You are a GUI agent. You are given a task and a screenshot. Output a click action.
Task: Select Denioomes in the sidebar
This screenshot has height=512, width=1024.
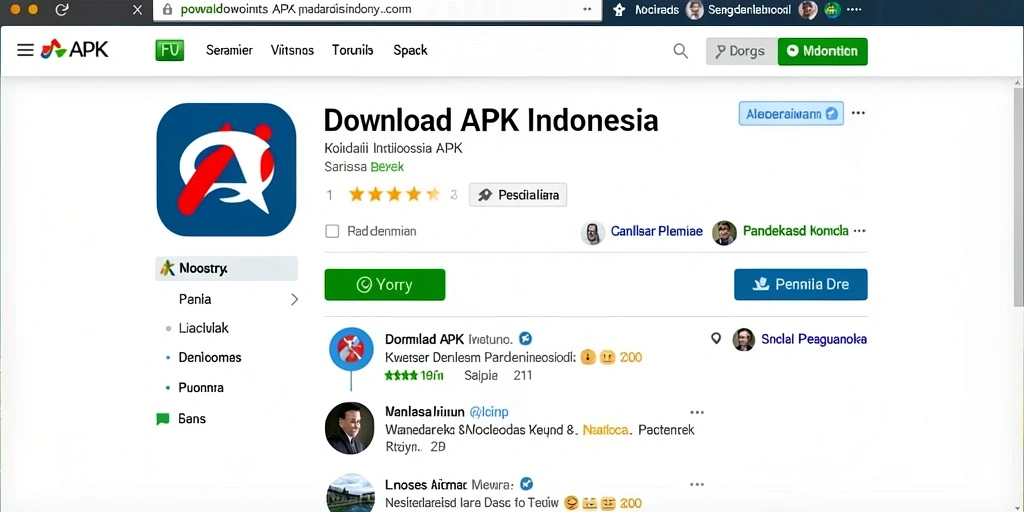(210, 357)
